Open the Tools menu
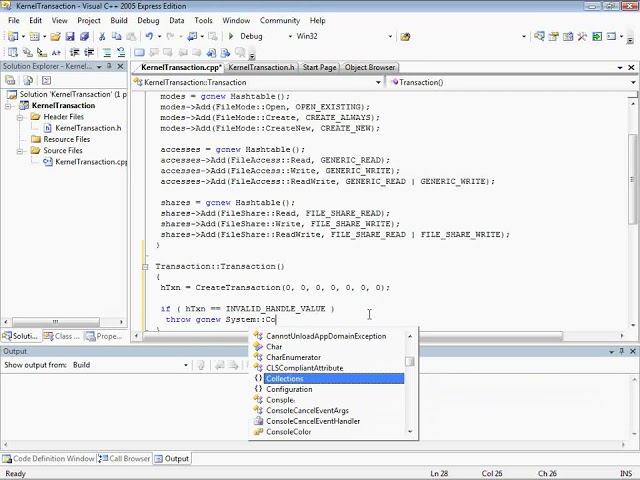Viewport: 640px width, 480px height. coord(203,20)
